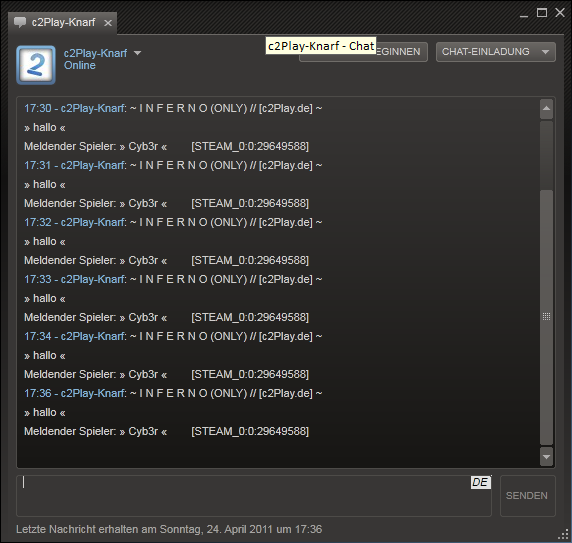Image resolution: width=572 pixels, height=543 pixels.
Task: Click the 17:36 message header line
Action: (173, 393)
